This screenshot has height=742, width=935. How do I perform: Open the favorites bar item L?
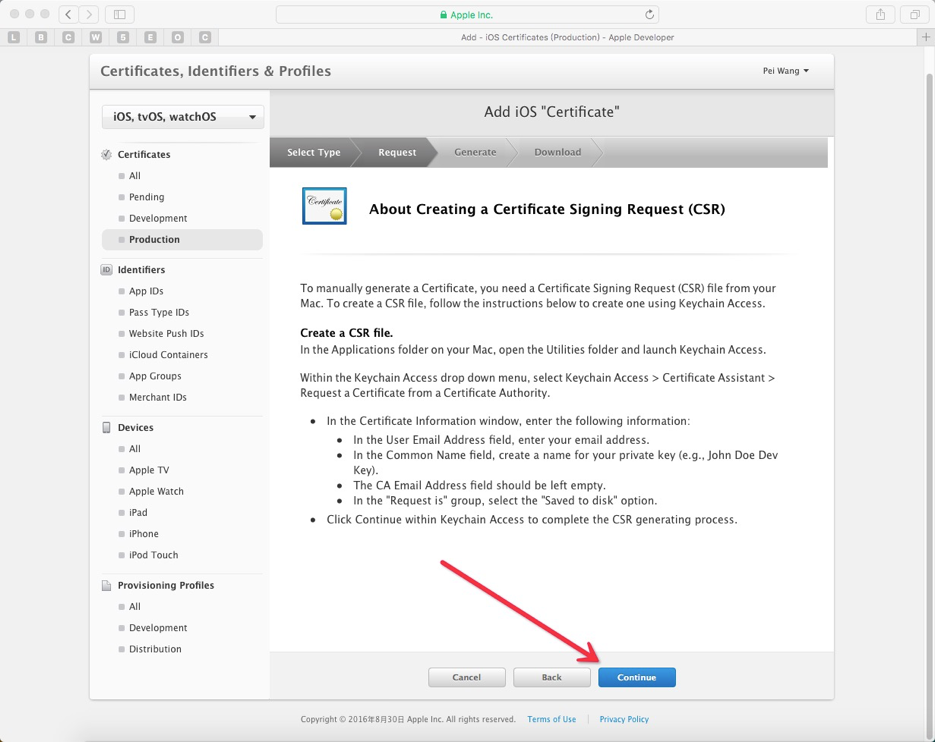pyautogui.click(x=14, y=37)
